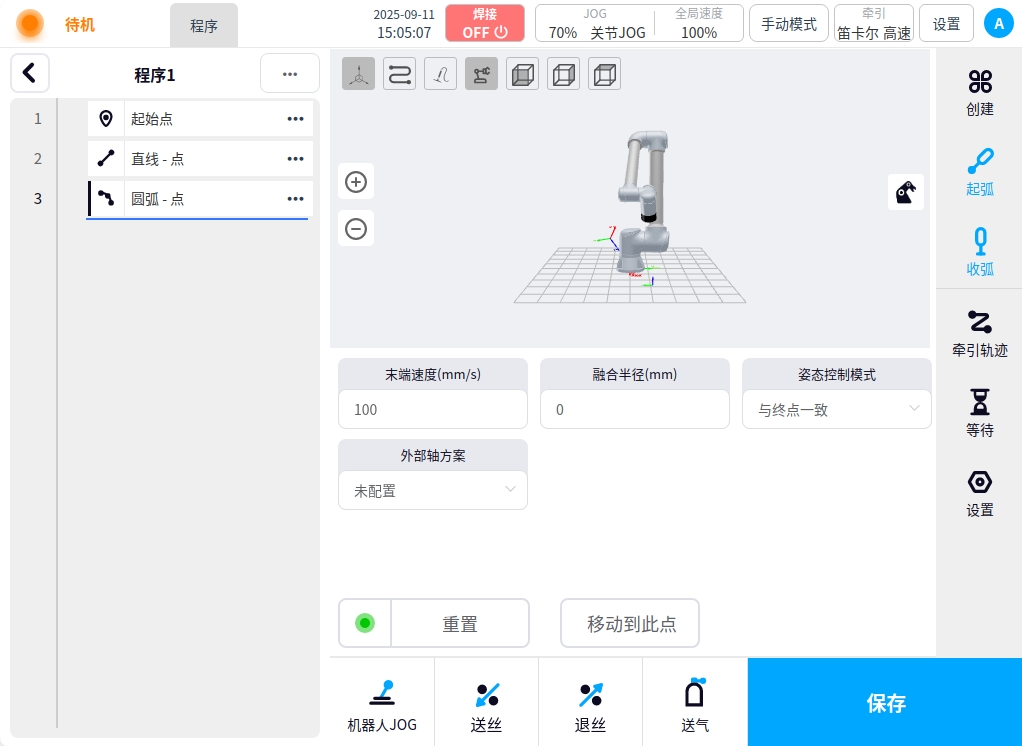Image resolution: width=1022 pixels, height=746 pixels.
Task: Toggle the coordinate axes display icon
Action: pyautogui.click(x=358, y=75)
